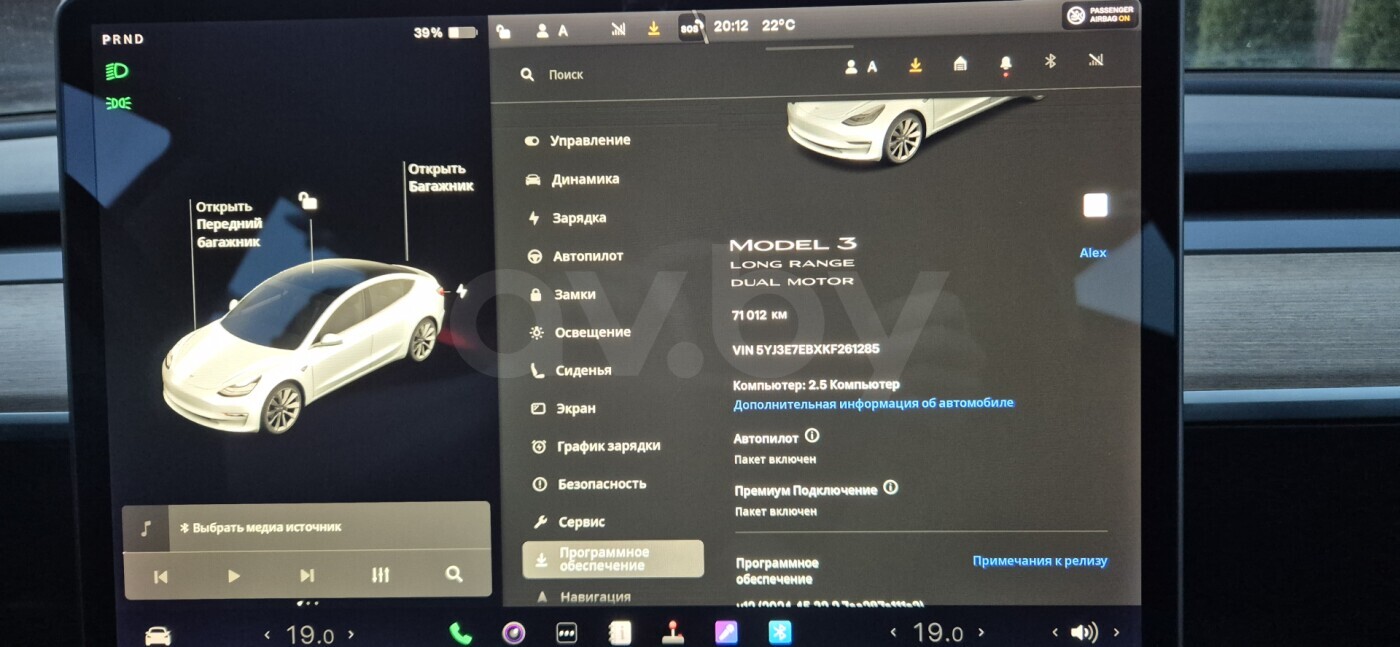1400x647 pixels.
Task: Open the purple camera app in dock
Action: coord(514,632)
